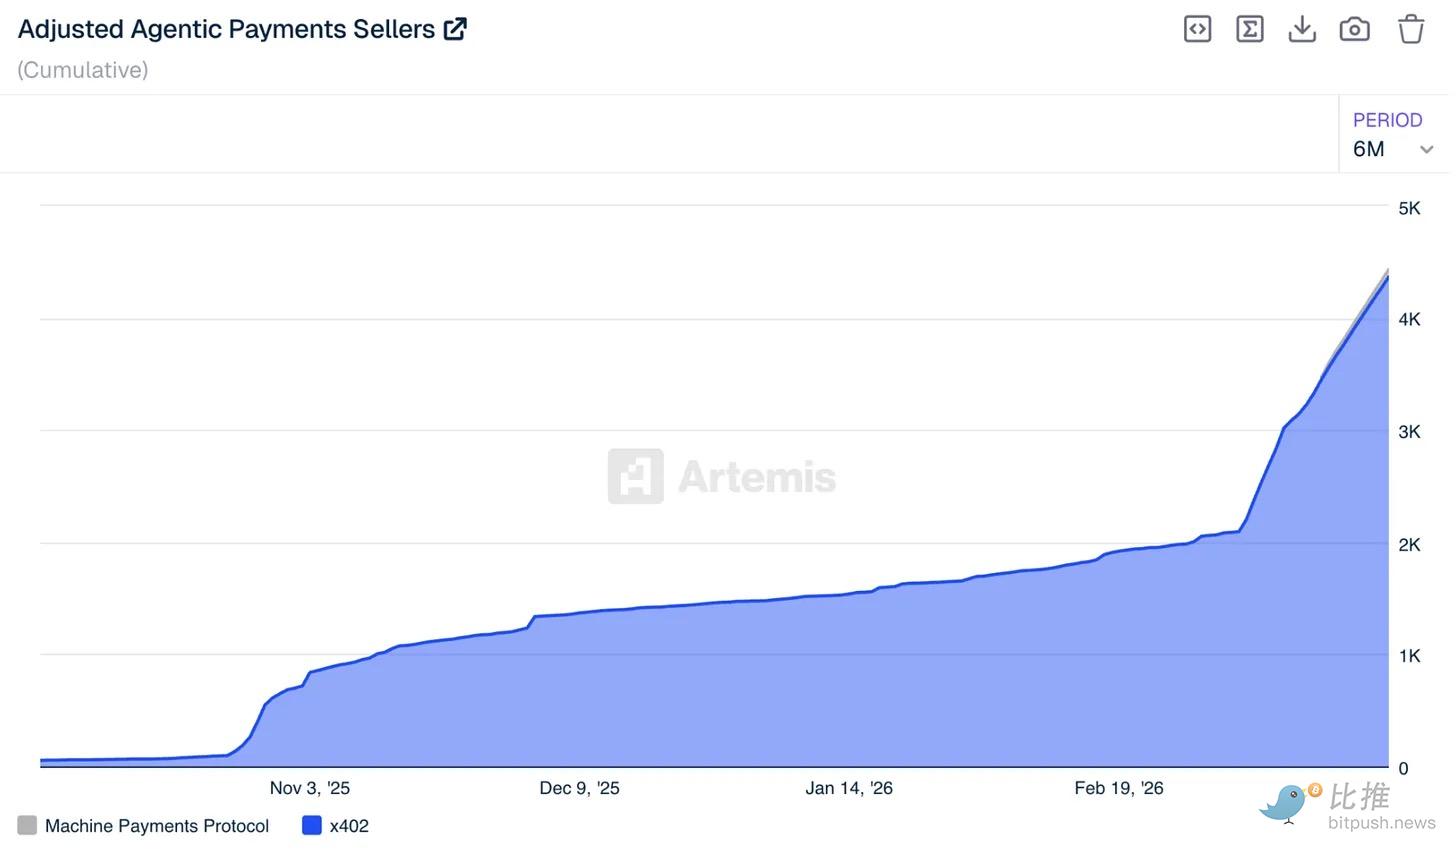Click the bitpush bird logo
This screenshot has height=850, width=1456.
[x=1288, y=802]
